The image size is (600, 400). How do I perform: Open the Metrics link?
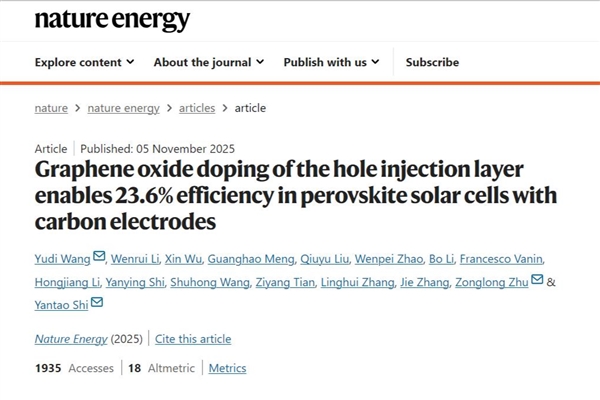click(x=227, y=368)
